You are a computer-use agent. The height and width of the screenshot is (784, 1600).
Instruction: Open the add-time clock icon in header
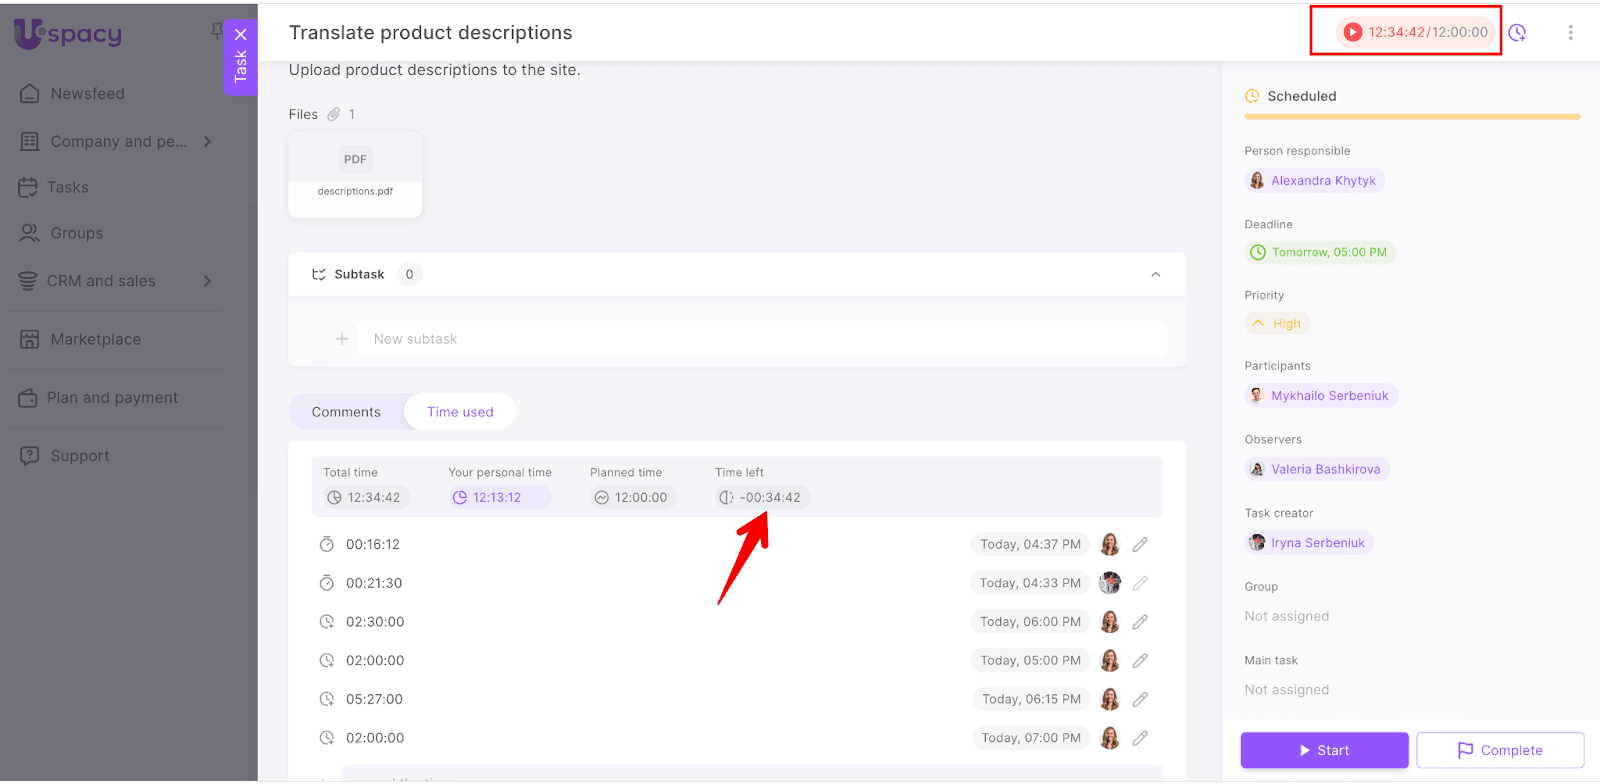(1517, 33)
